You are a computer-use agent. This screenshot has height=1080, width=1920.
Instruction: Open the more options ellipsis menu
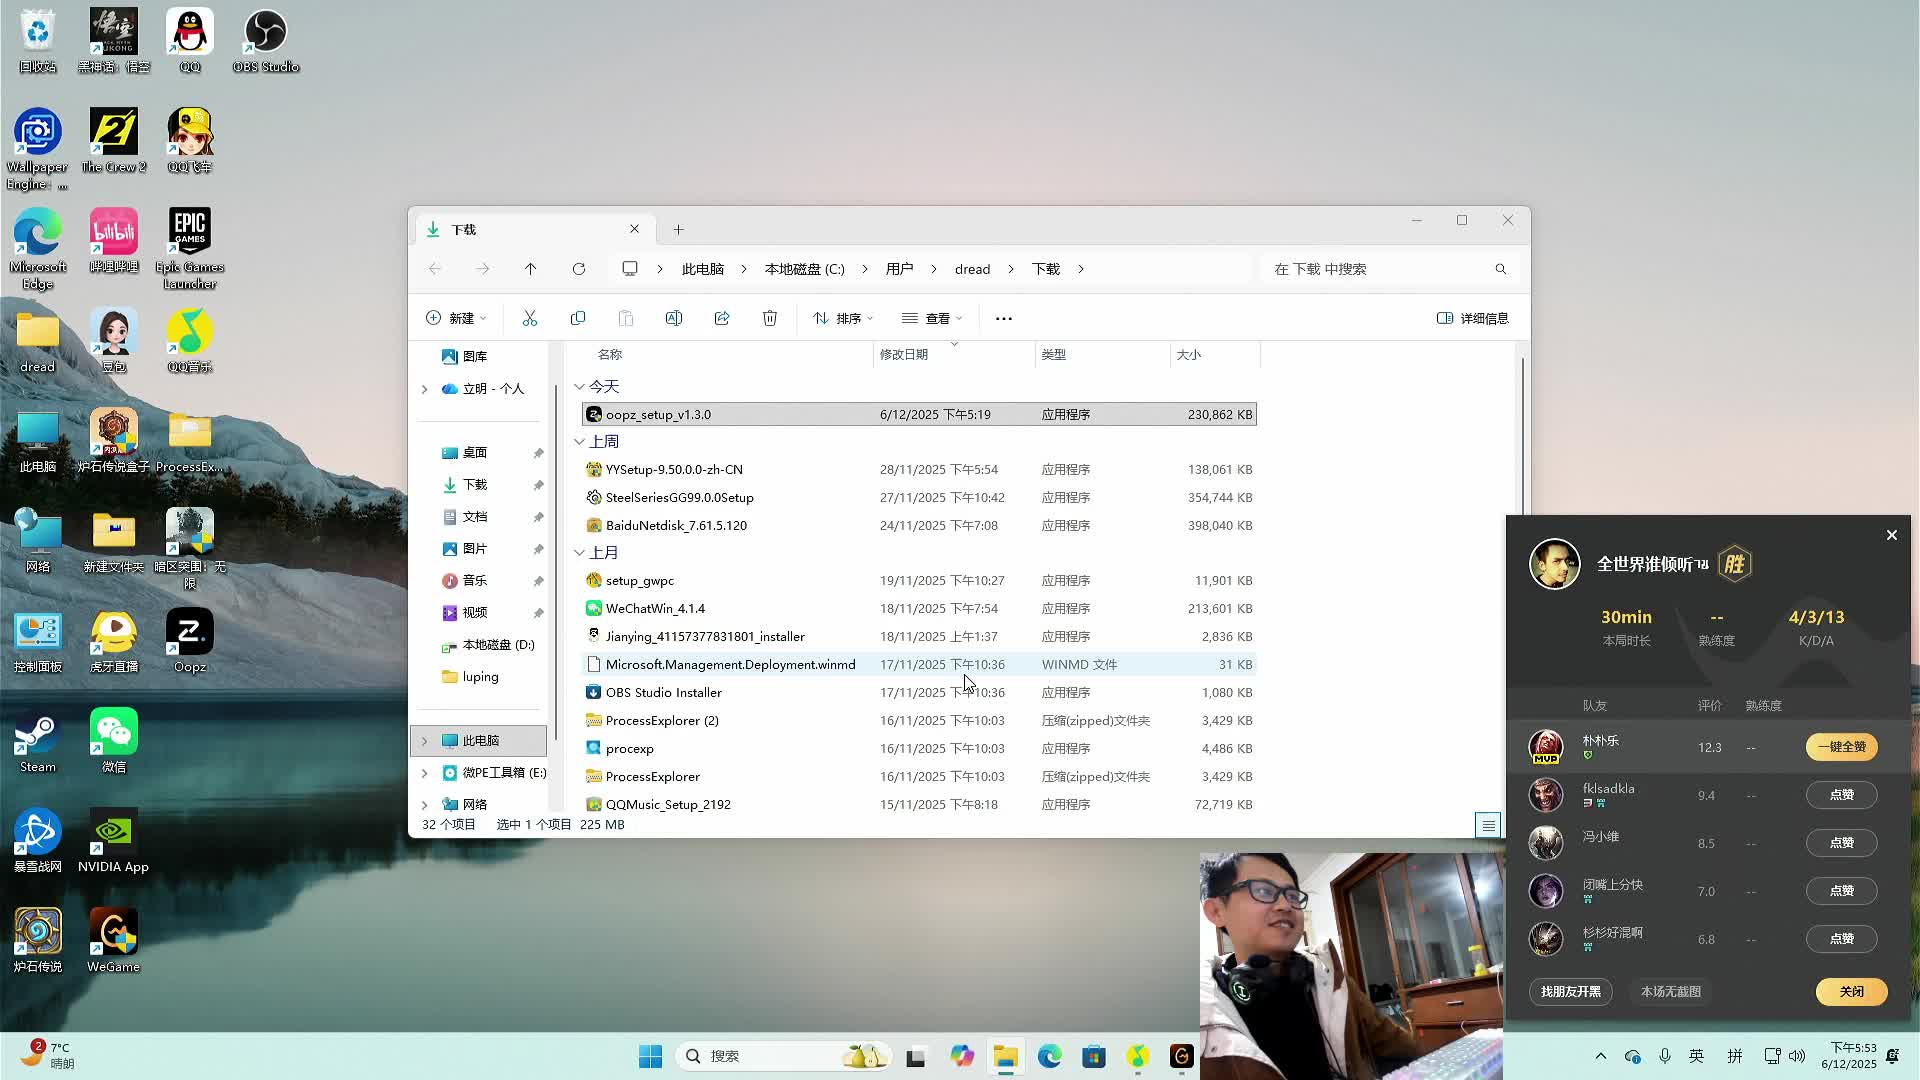pyautogui.click(x=1004, y=318)
